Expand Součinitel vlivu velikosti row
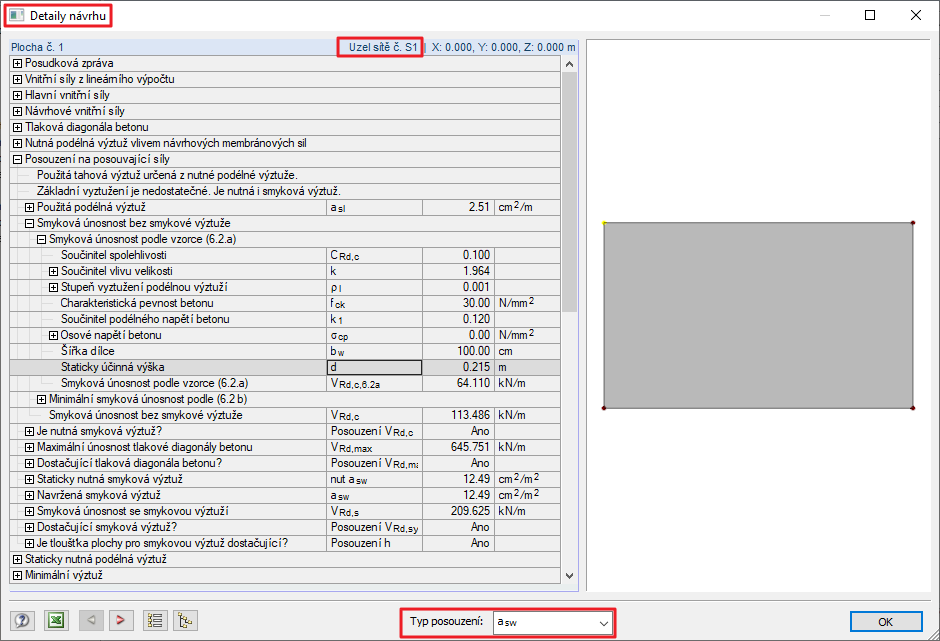The image size is (940, 641). click(53, 271)
